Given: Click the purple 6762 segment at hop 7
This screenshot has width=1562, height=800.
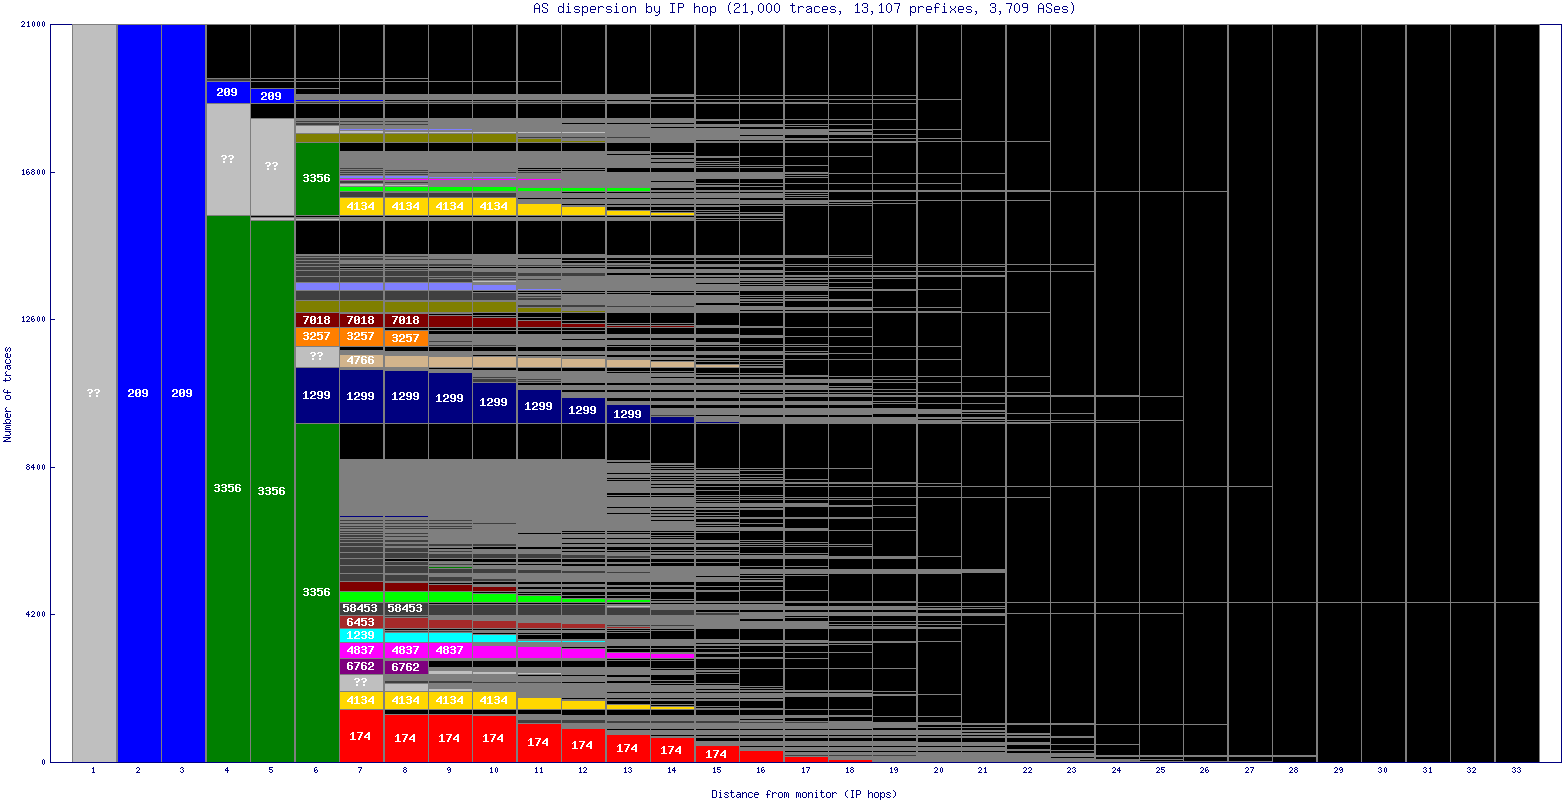Looking at the screenshot, I should 361,666.
